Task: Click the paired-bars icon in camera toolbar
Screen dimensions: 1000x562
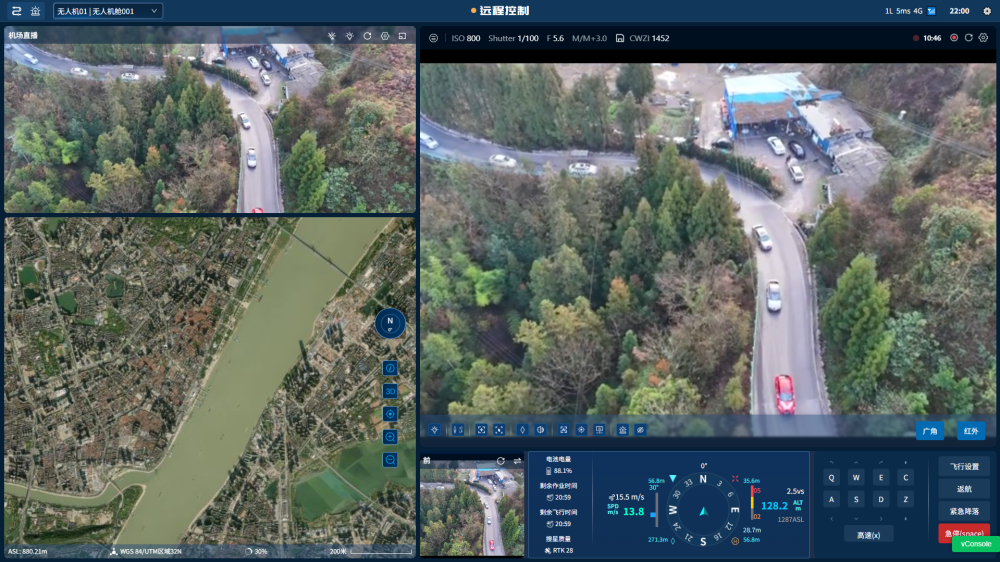Action: click(458, 430)
